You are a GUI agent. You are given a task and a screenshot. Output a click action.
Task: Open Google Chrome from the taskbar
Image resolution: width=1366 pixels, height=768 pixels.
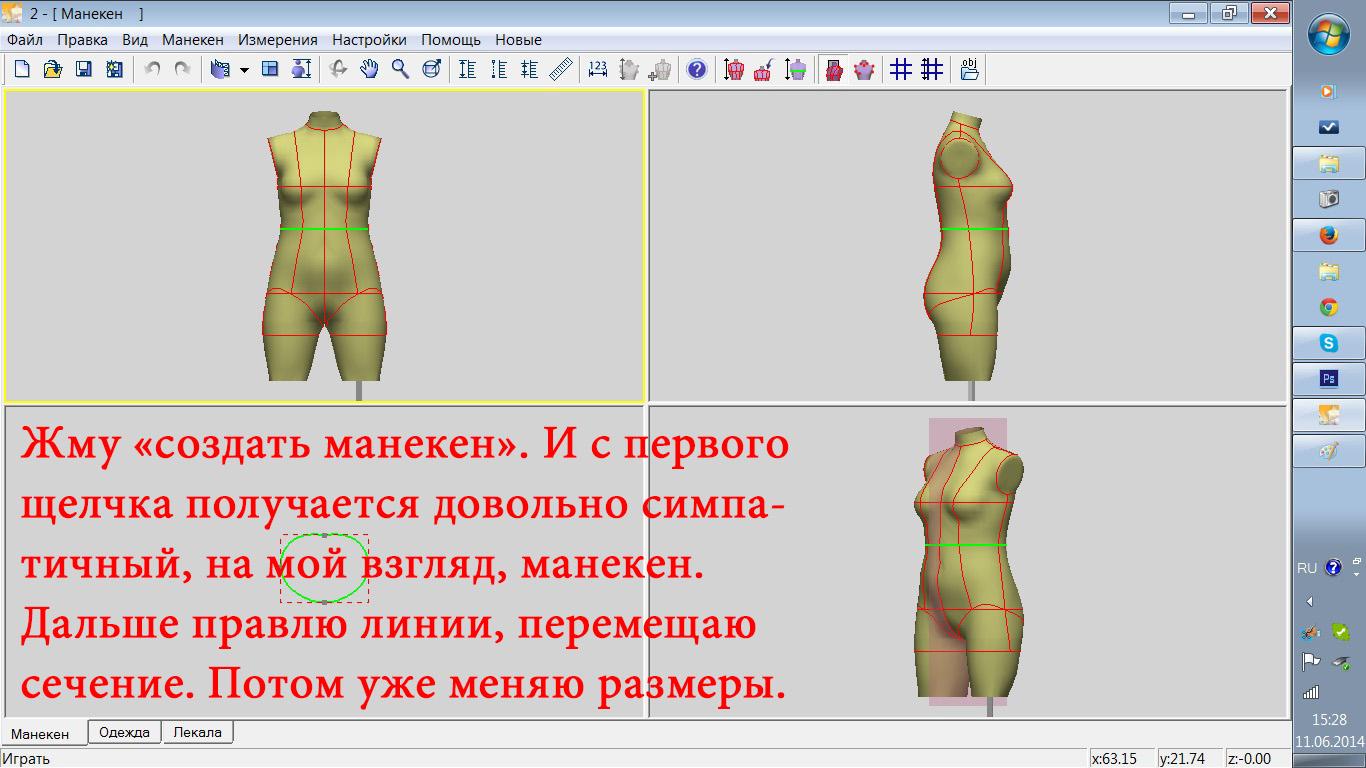pos(1329,307)
